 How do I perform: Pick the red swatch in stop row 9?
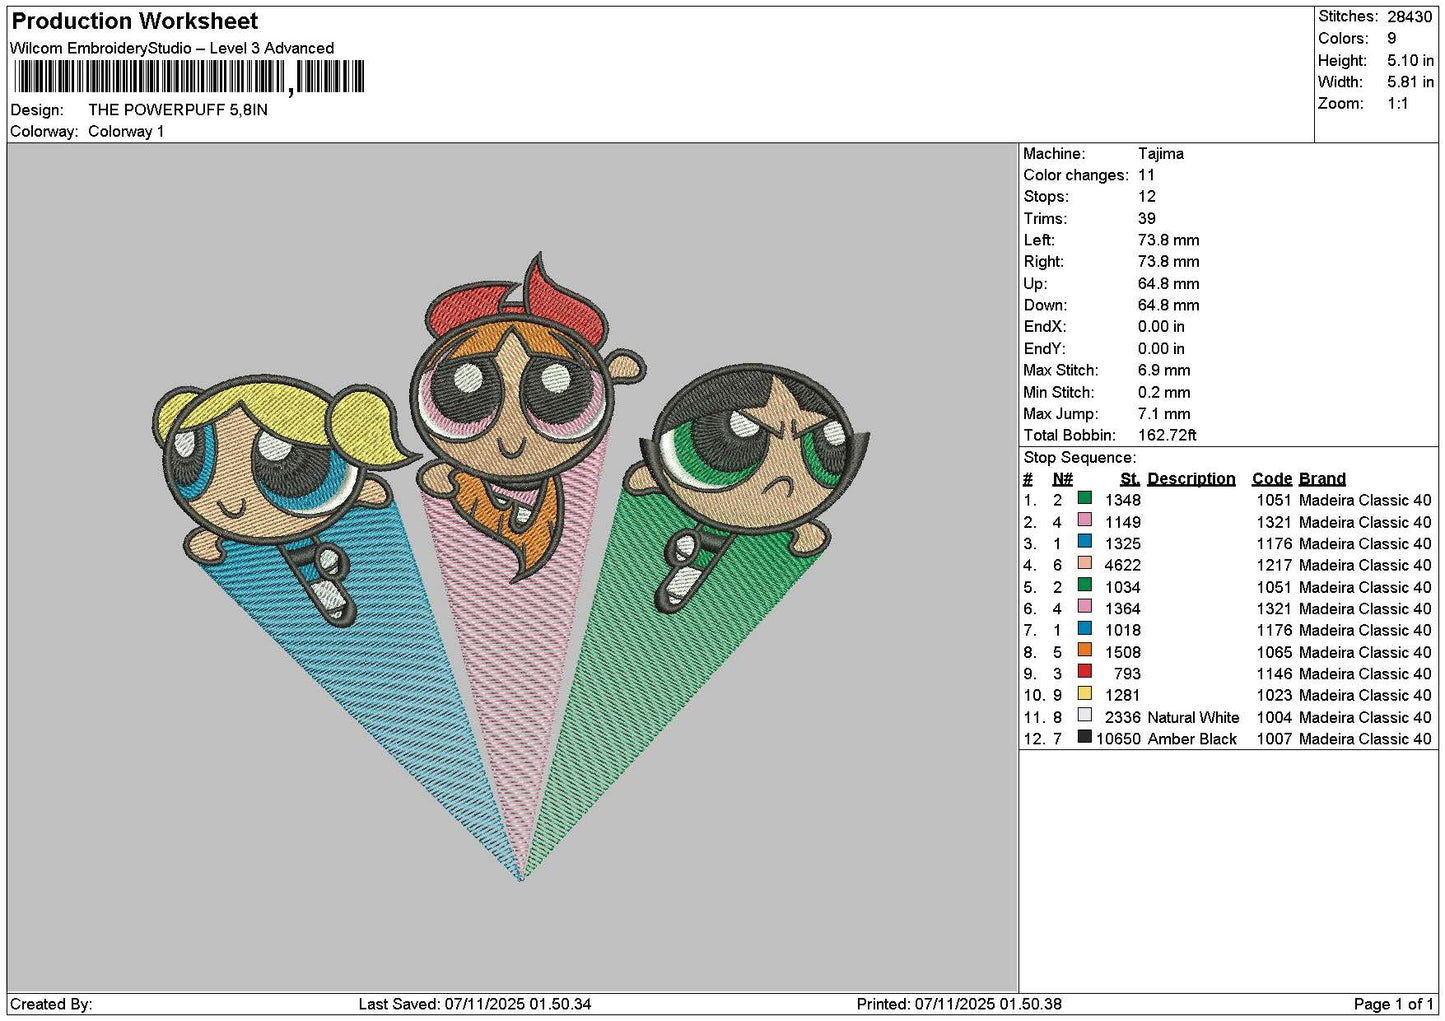click(1084, 672)
